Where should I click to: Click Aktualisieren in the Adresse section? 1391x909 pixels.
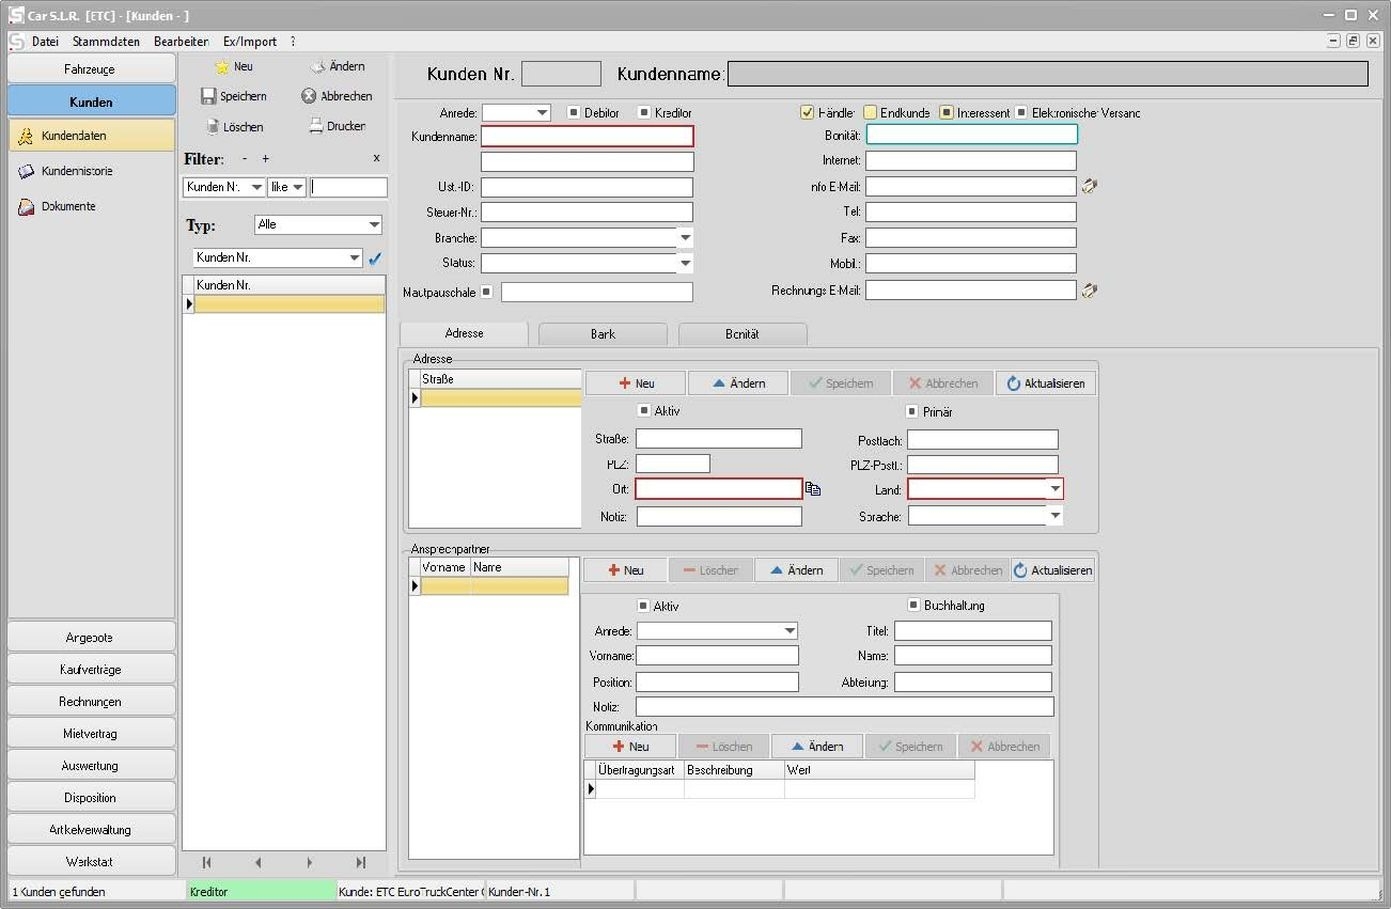click(x=1045, y=383)
